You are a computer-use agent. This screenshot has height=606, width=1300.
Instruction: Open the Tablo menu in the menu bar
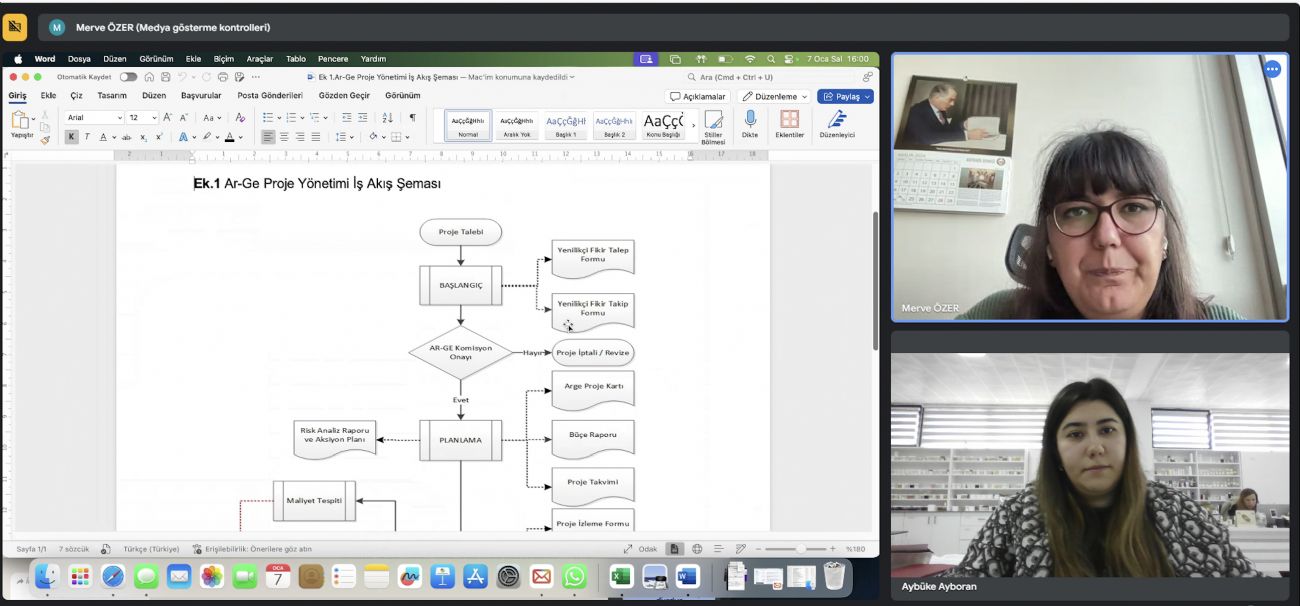296,59
